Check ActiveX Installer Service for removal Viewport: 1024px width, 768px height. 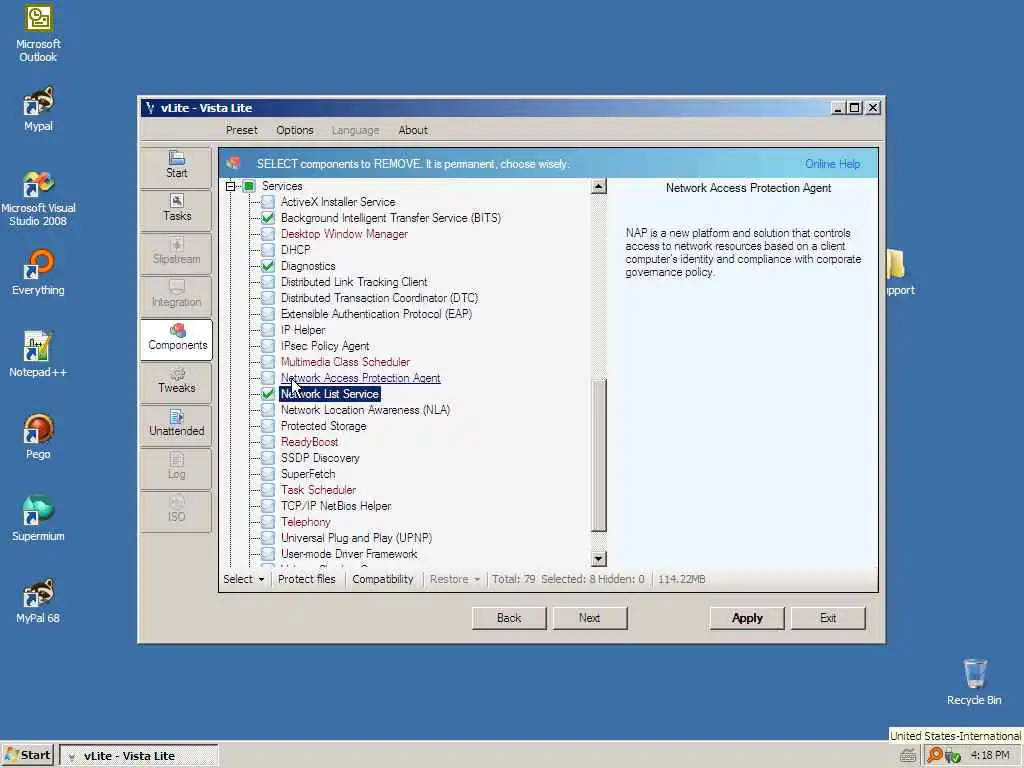pos(268,202)
